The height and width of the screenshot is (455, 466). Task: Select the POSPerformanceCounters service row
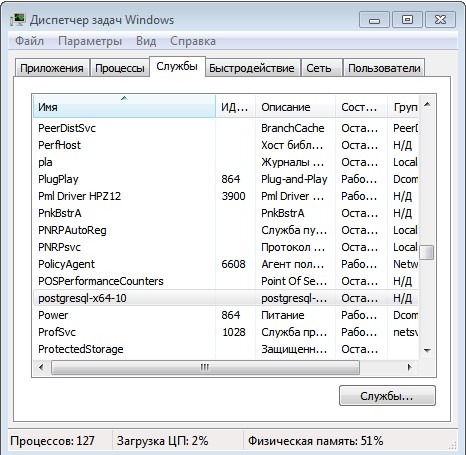coord(226,281)
